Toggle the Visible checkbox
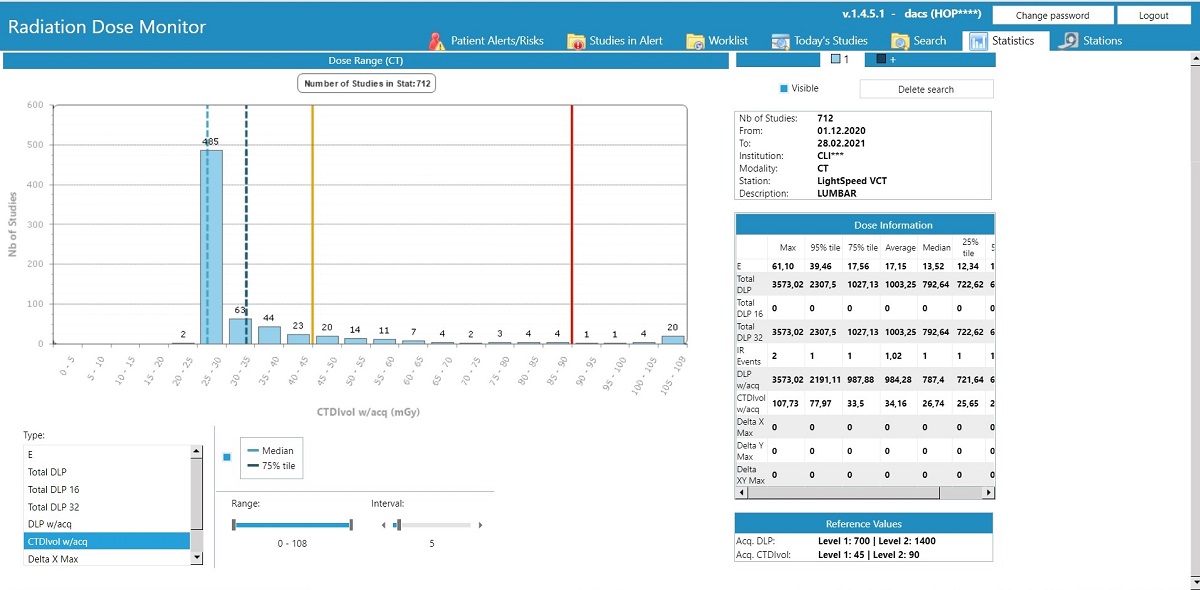 [784, 88]
